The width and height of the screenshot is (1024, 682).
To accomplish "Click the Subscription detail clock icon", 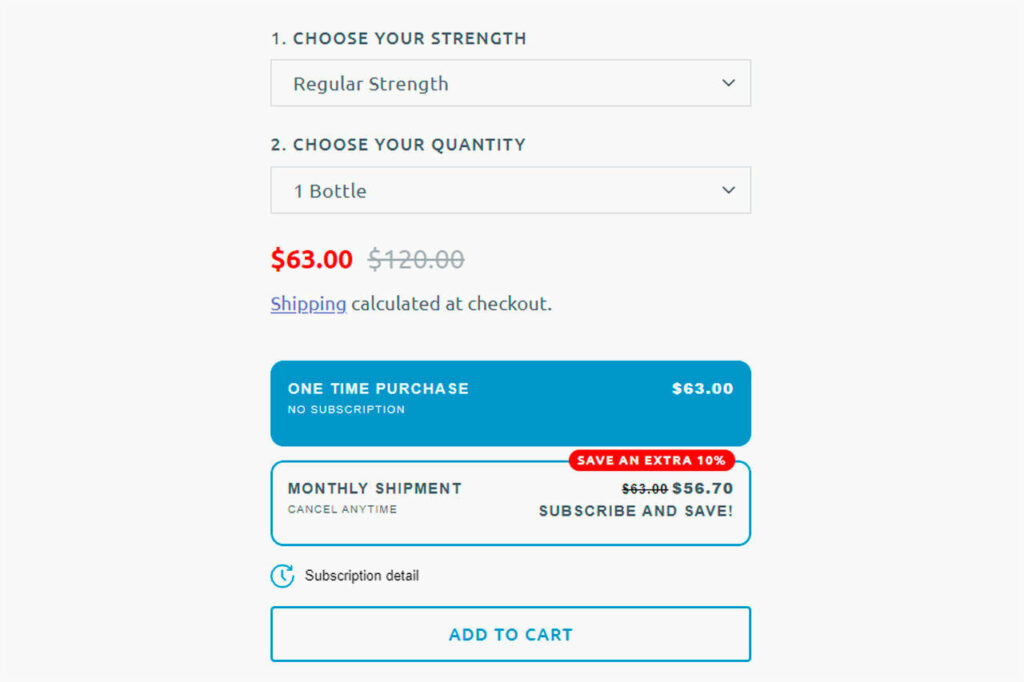I will click(282, 576).
